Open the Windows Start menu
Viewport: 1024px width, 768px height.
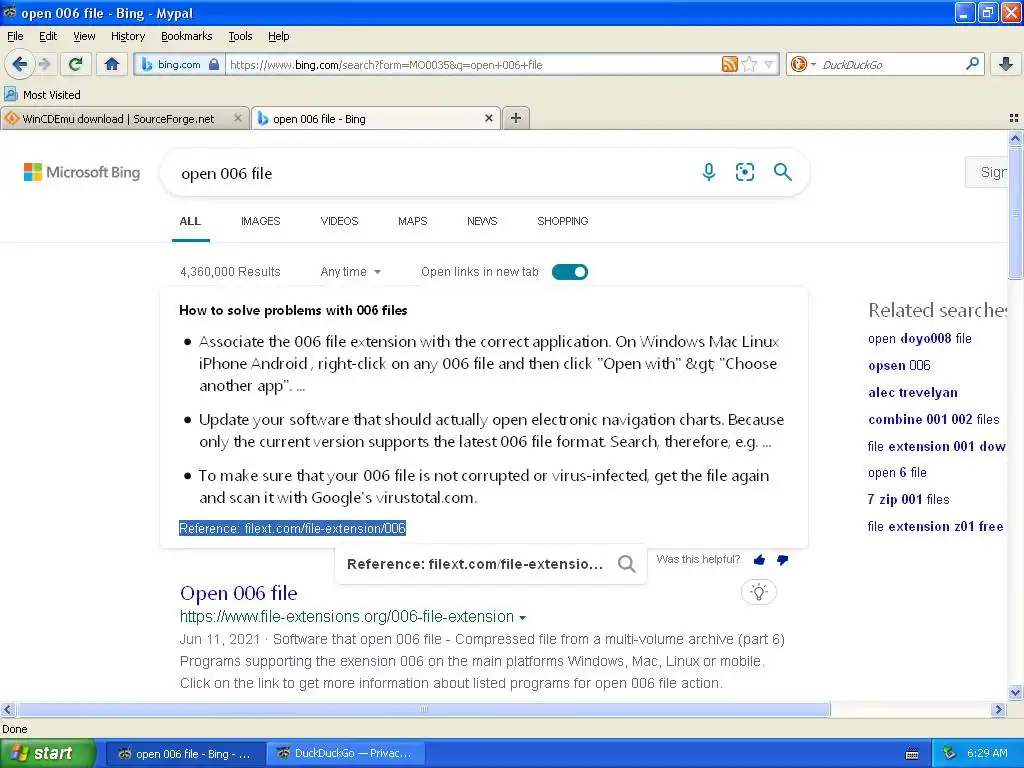(48, 753)
